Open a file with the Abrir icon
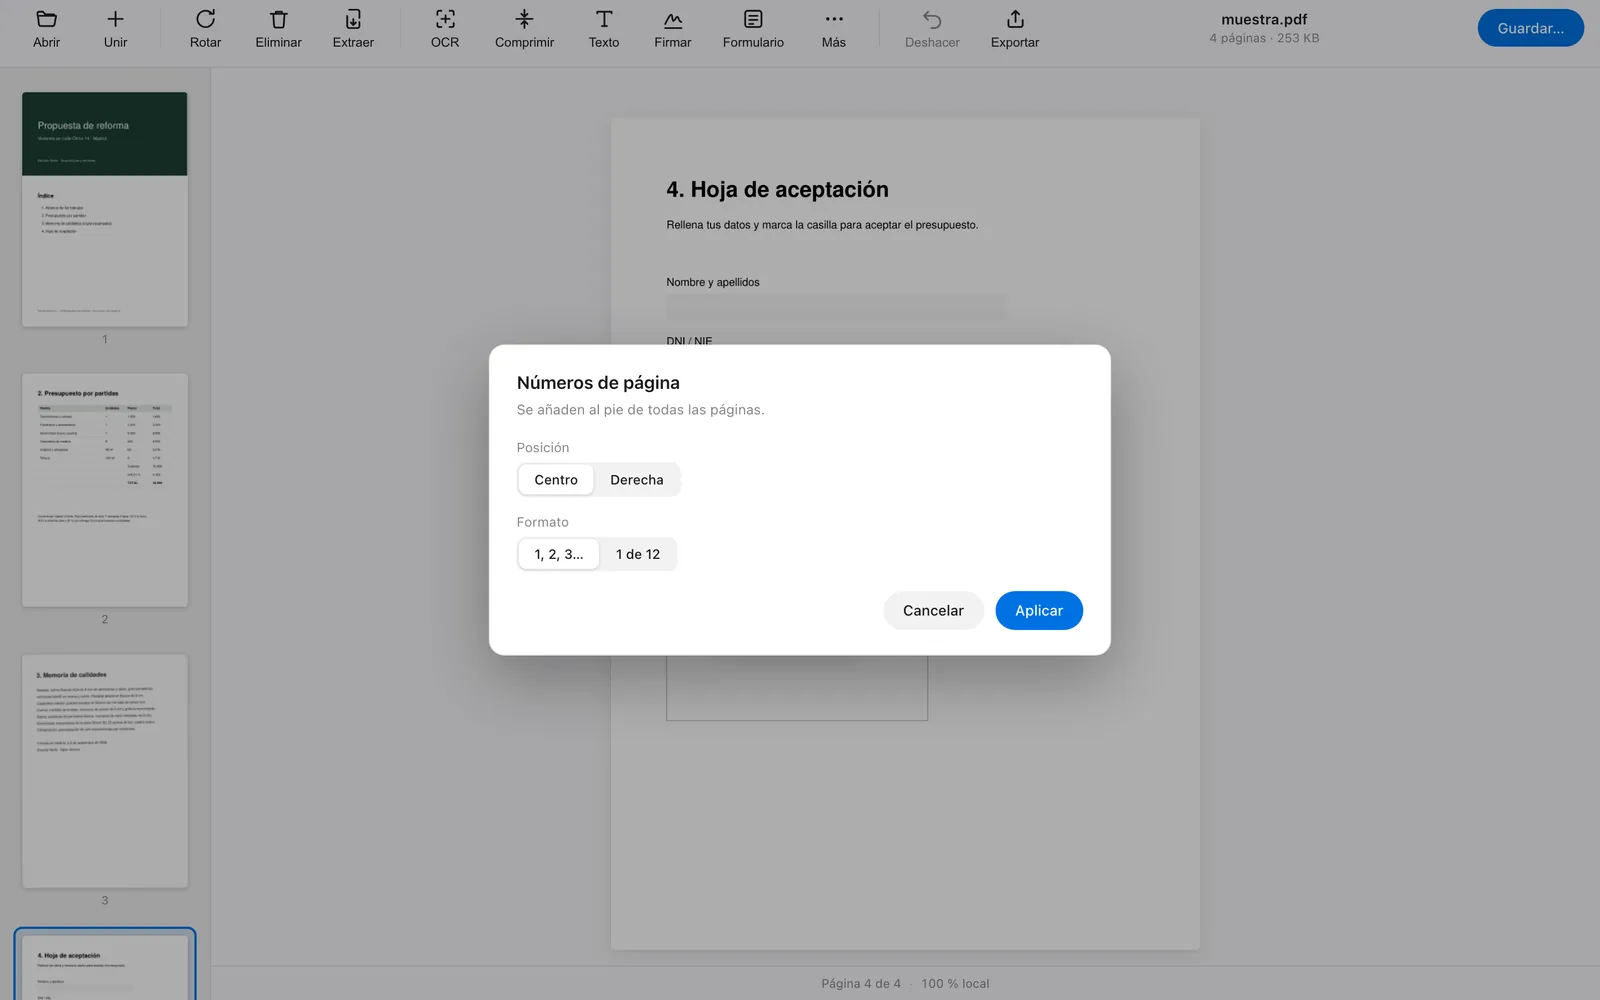The image size is (1600, 1000). (46, 29)
